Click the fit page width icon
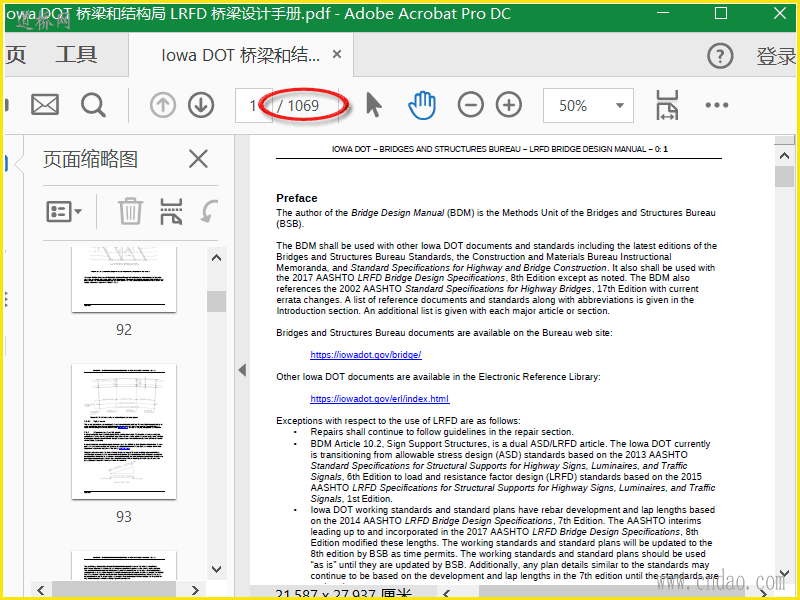800x600 pixels. pos(667,105)
